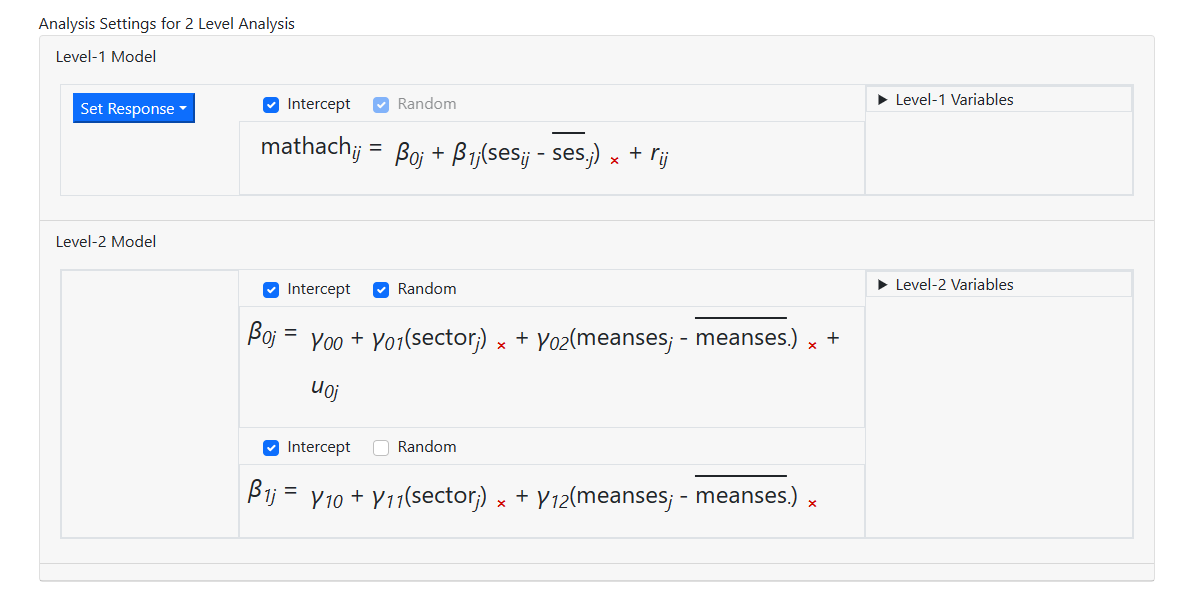The image size is (1177, 595).
Task: Remove the ses predictor from Level-1 equation
Action: coord(614,160)
